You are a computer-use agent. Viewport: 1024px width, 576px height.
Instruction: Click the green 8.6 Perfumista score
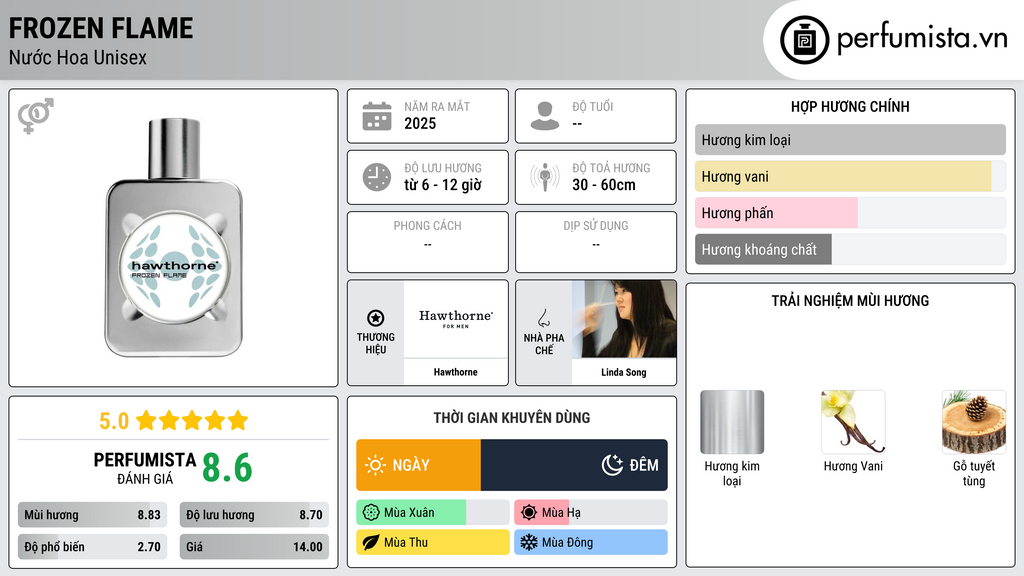227,468
